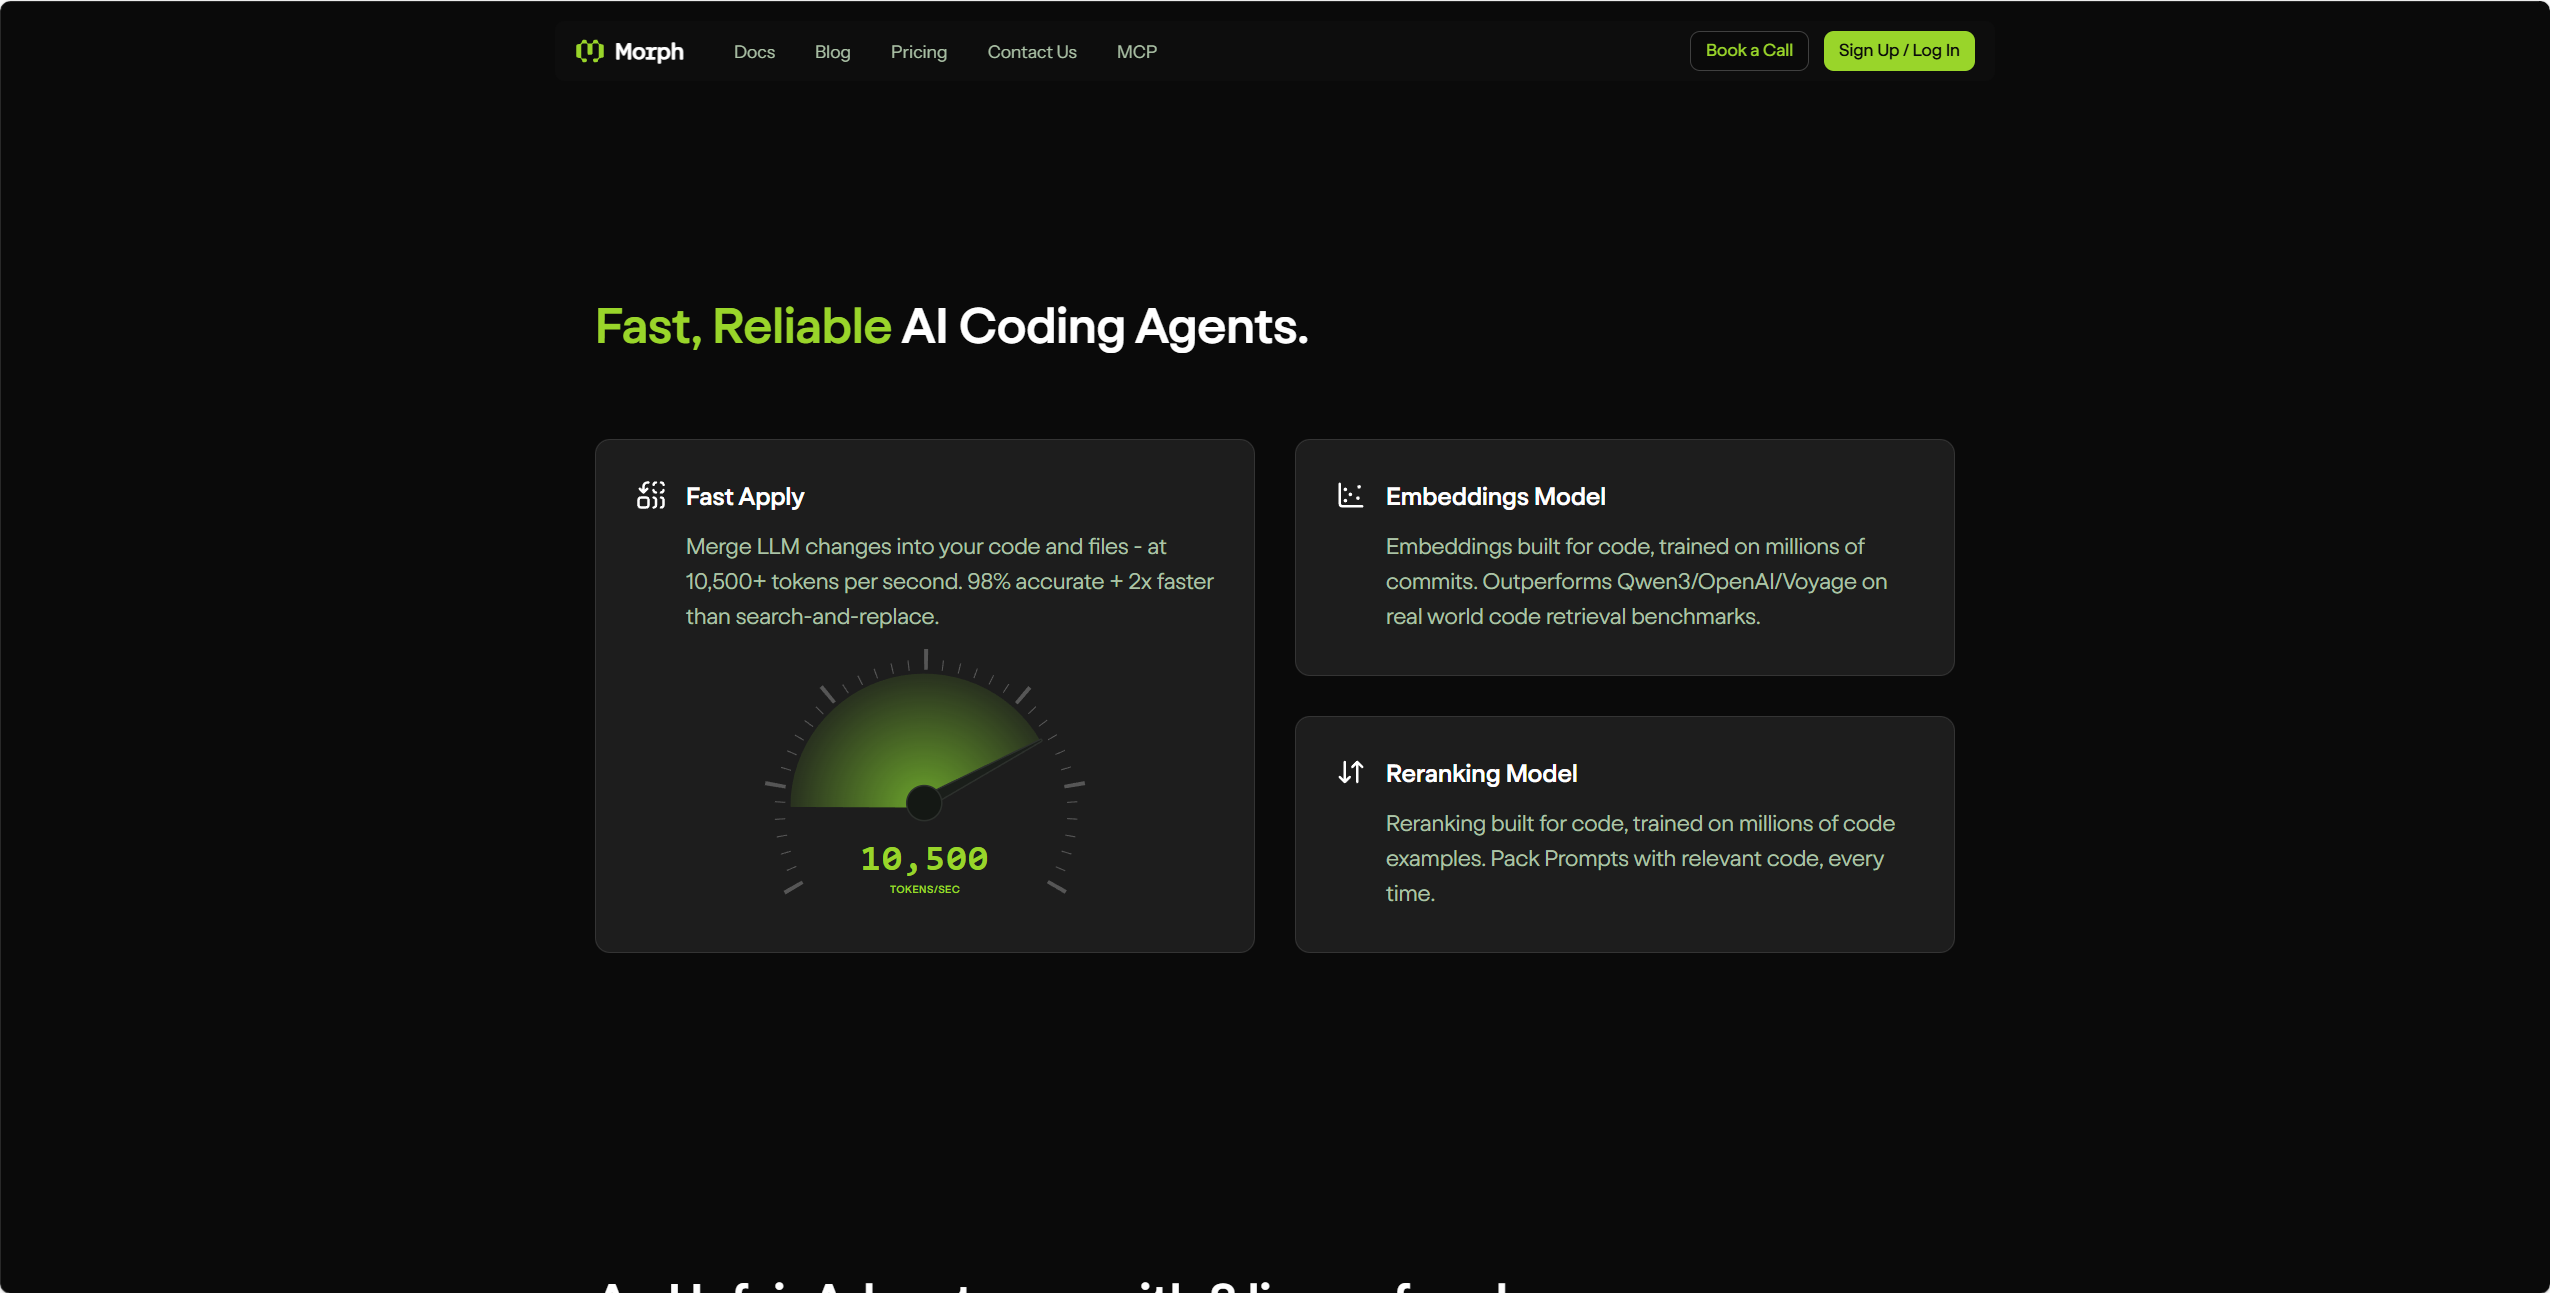Open the Fast Apply card title
Screen dimensions: 2550x1293
pos(744,497)
